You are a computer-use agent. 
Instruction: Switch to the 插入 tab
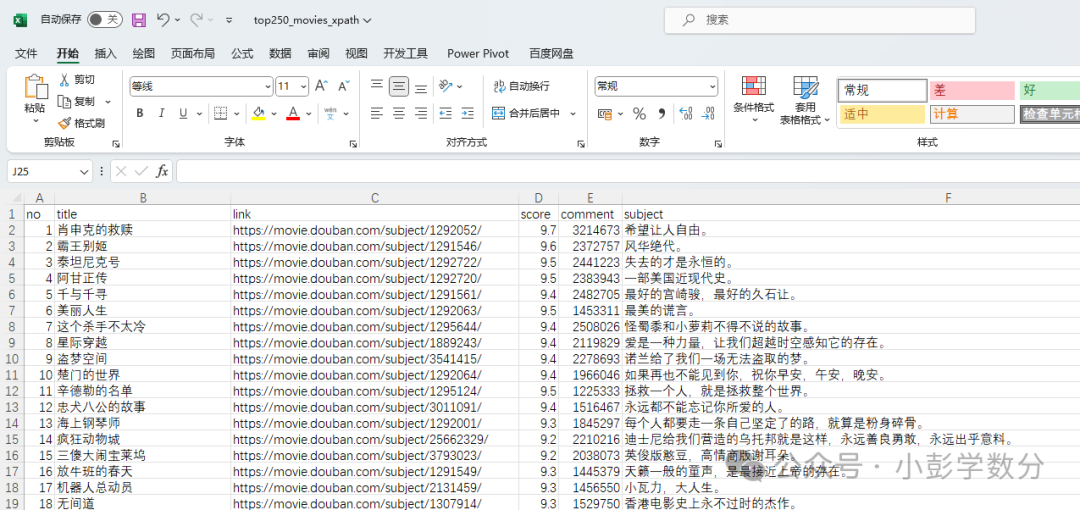click(105, 53)
